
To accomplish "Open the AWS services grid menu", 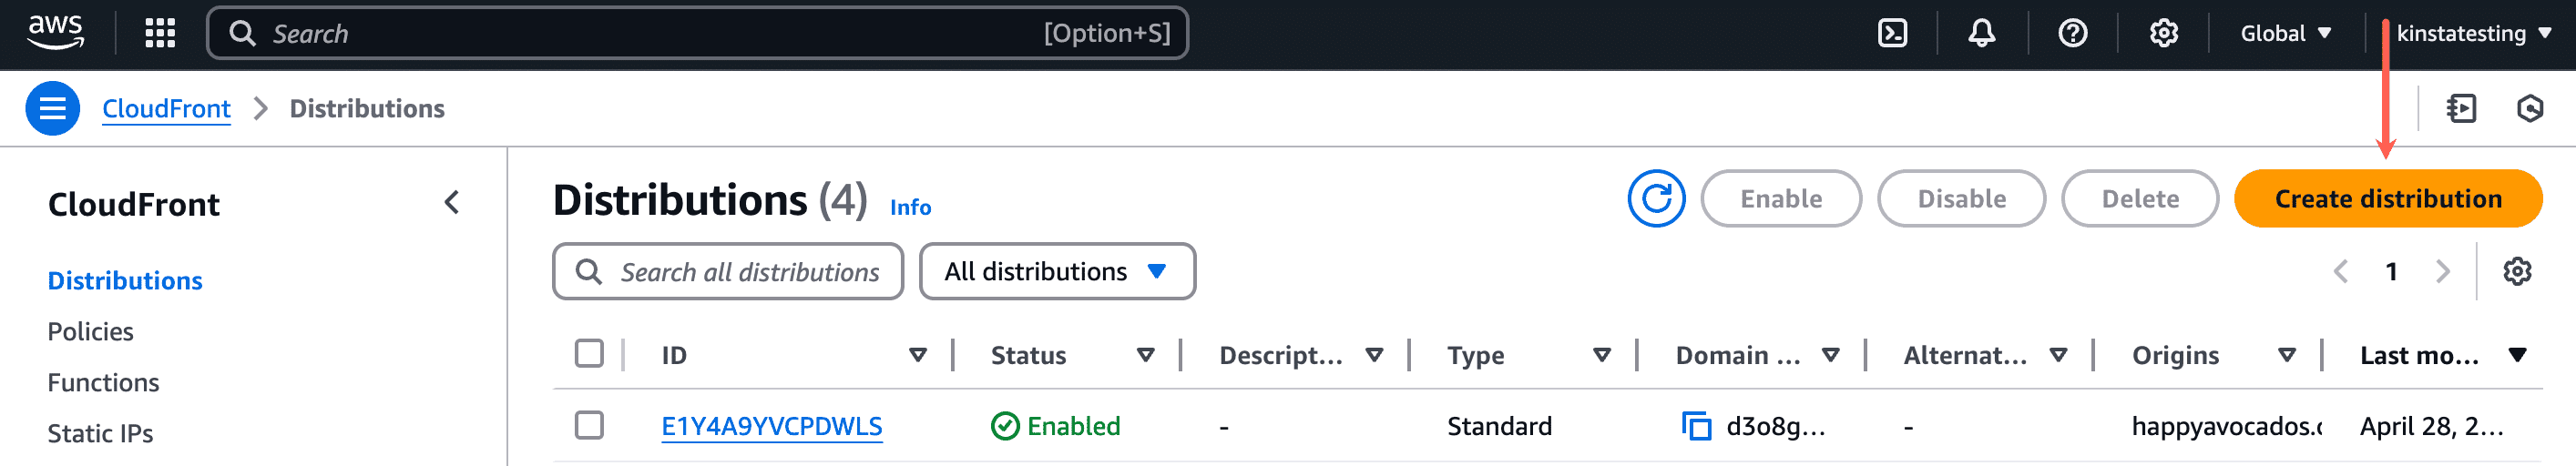I will (160, 33).
